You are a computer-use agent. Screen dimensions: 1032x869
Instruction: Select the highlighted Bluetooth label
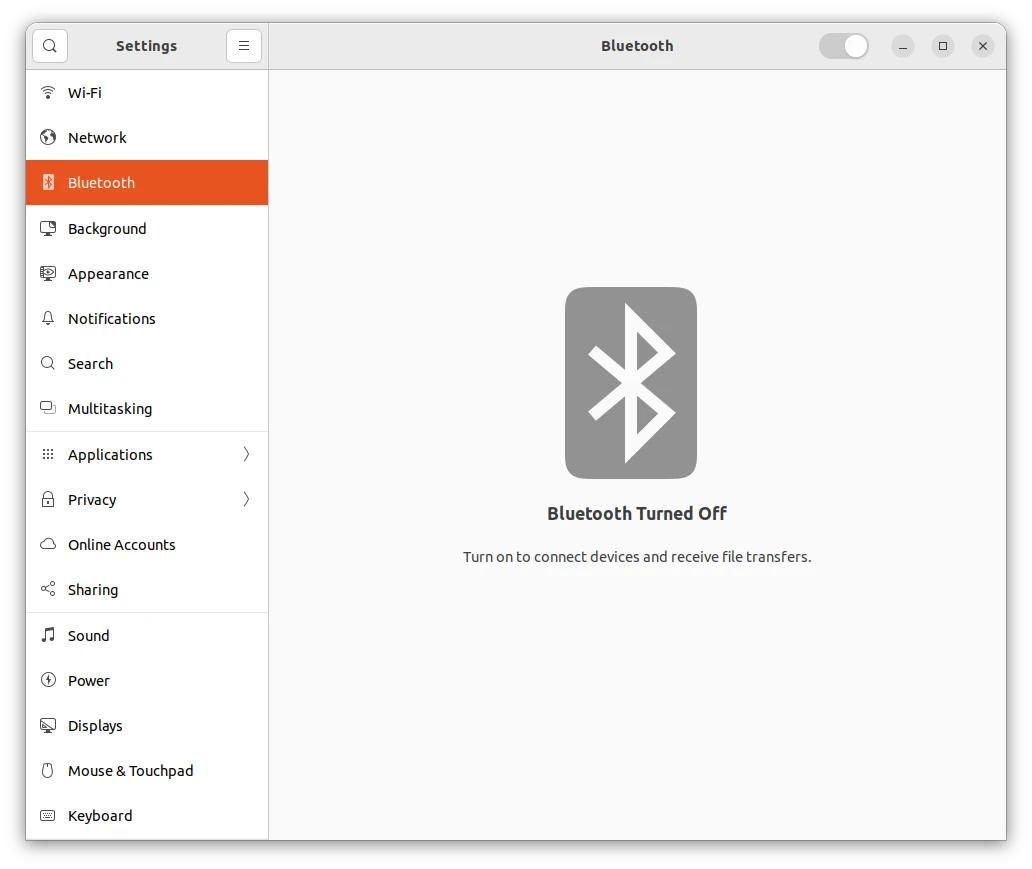(x=101, y=182)
